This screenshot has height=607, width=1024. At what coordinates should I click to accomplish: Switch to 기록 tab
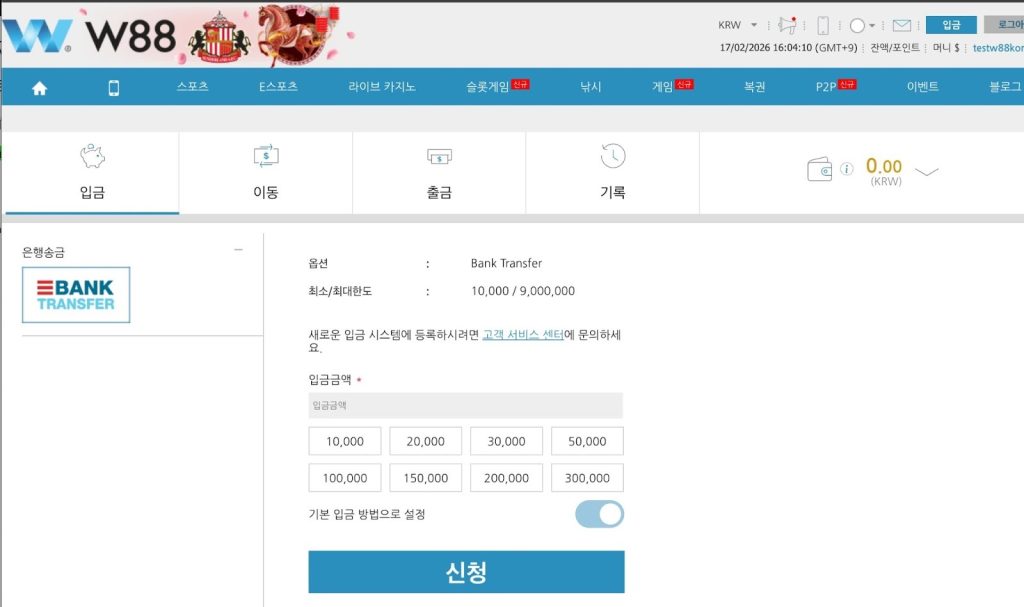click(613, 173)
